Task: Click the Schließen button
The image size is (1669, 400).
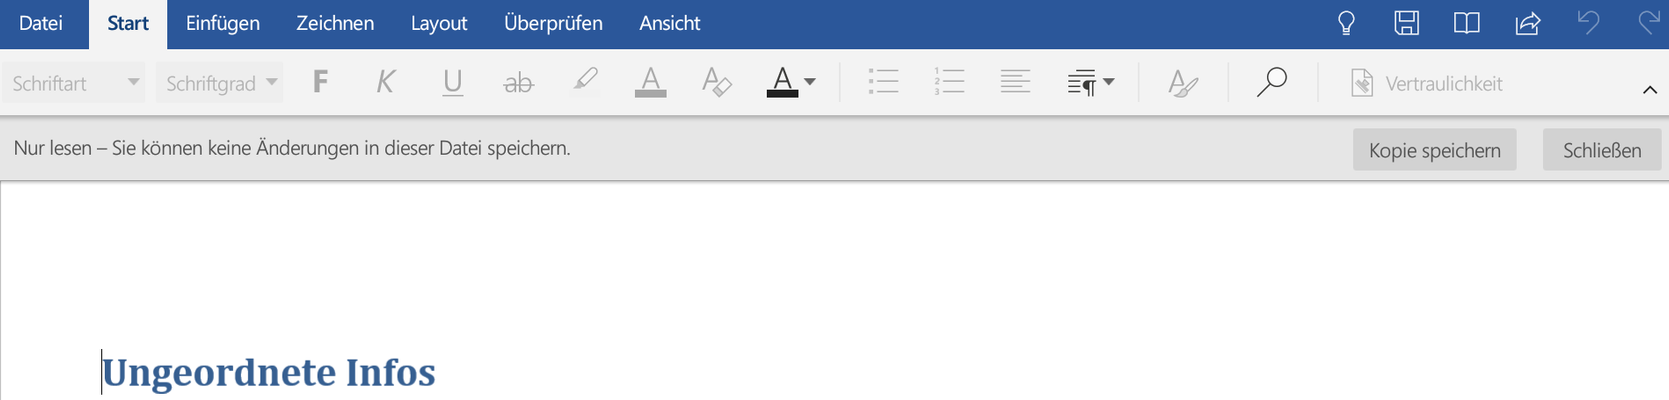Action: pos(1602,150)
